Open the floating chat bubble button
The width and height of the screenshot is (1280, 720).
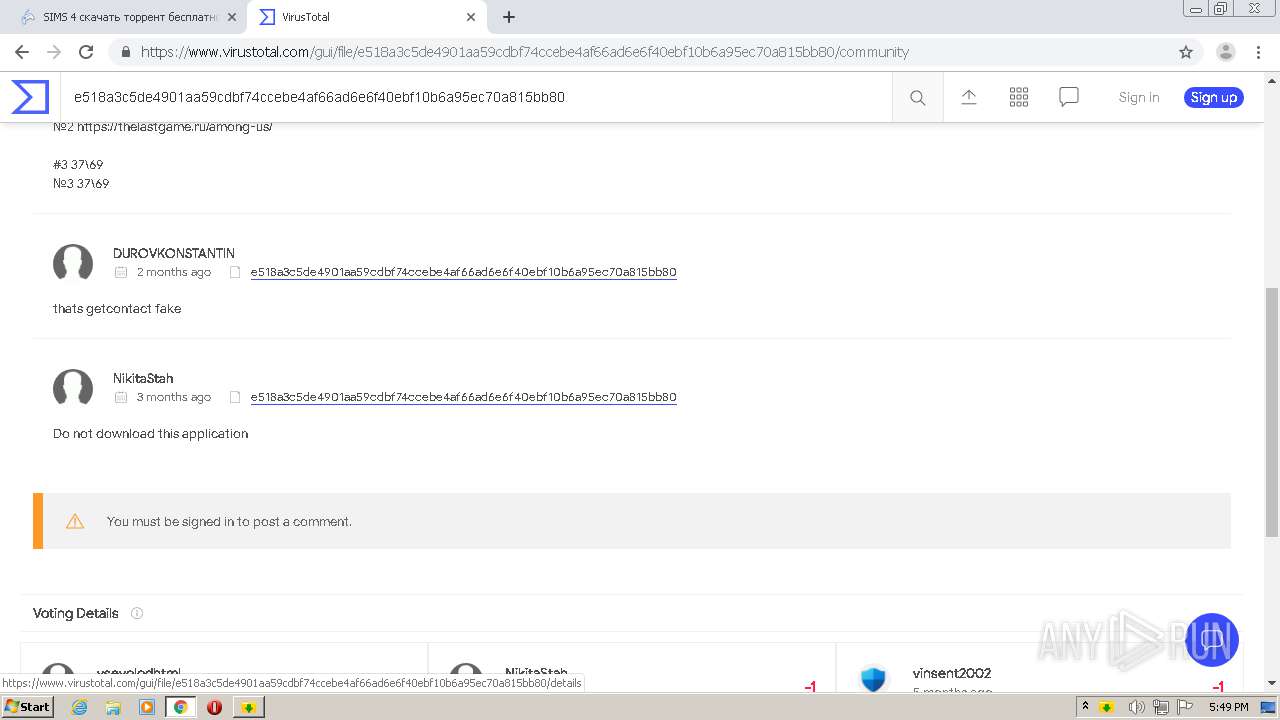click(1212, 640)
